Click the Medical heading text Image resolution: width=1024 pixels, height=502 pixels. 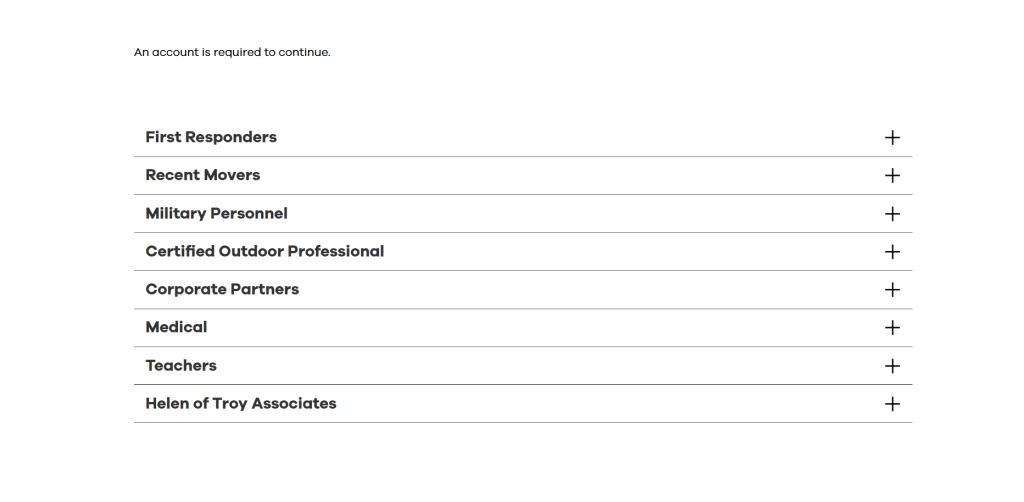coord(176,327)
